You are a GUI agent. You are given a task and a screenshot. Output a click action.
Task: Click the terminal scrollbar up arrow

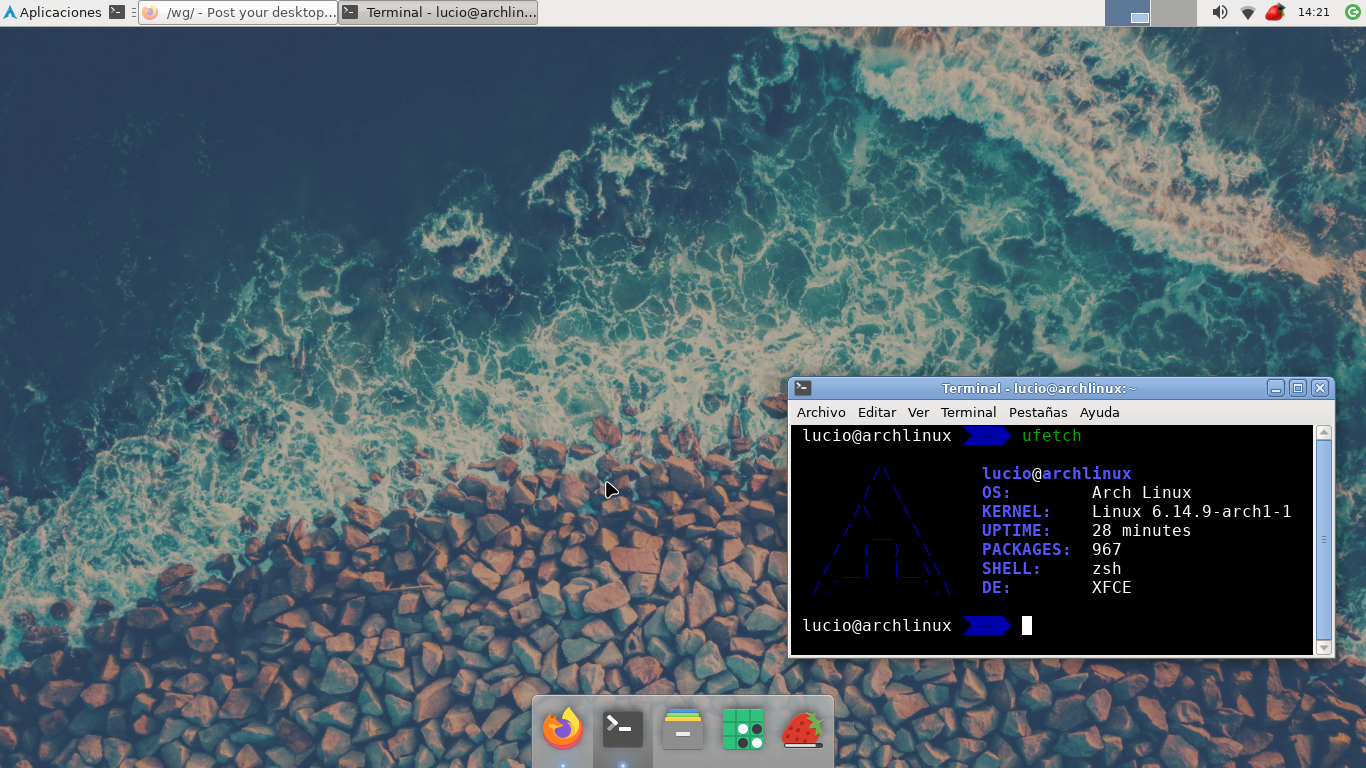click(1324, 432)
